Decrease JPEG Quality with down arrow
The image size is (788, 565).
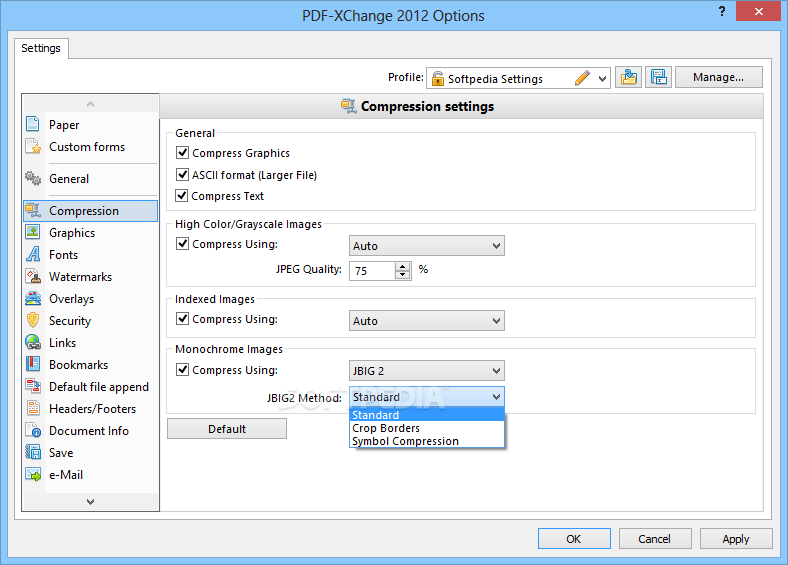click(403, 275)
